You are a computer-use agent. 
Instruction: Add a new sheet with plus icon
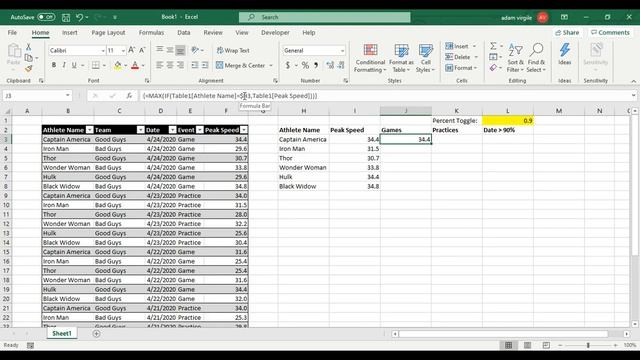[x=96, y=334]
